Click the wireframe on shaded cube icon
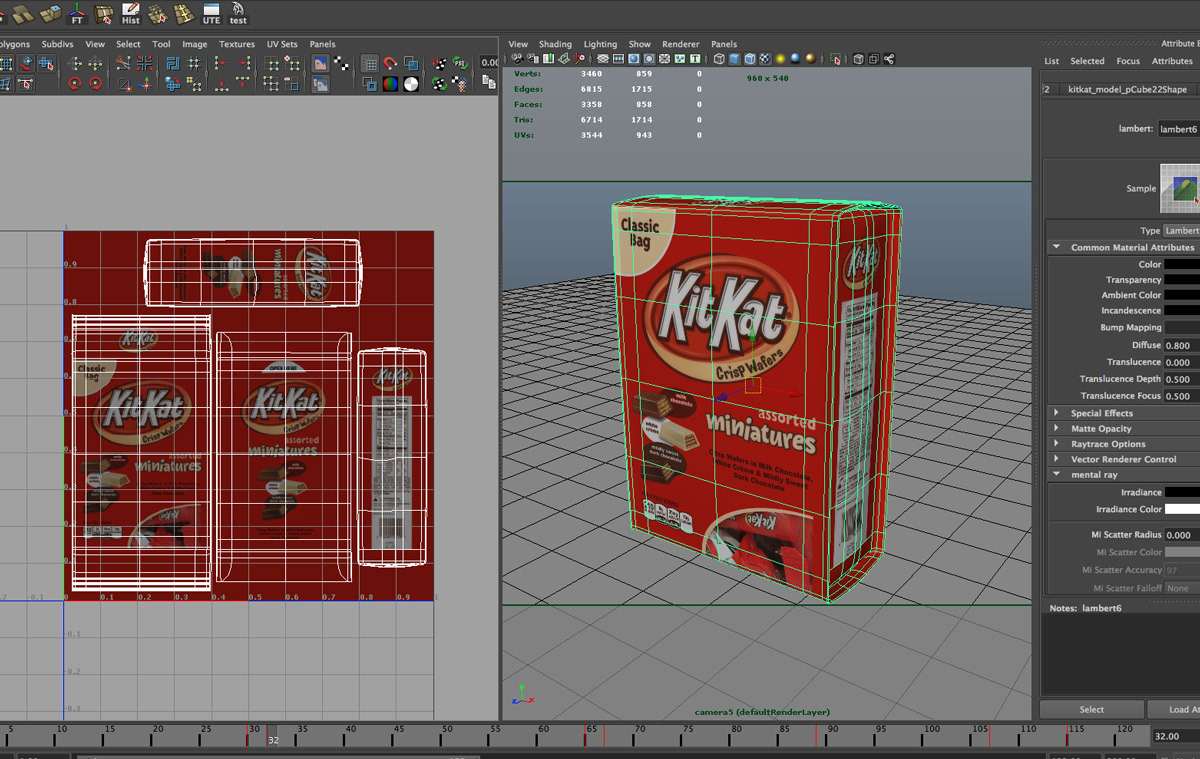Viewport: 1200px width, 759px height. click(749, 59)
